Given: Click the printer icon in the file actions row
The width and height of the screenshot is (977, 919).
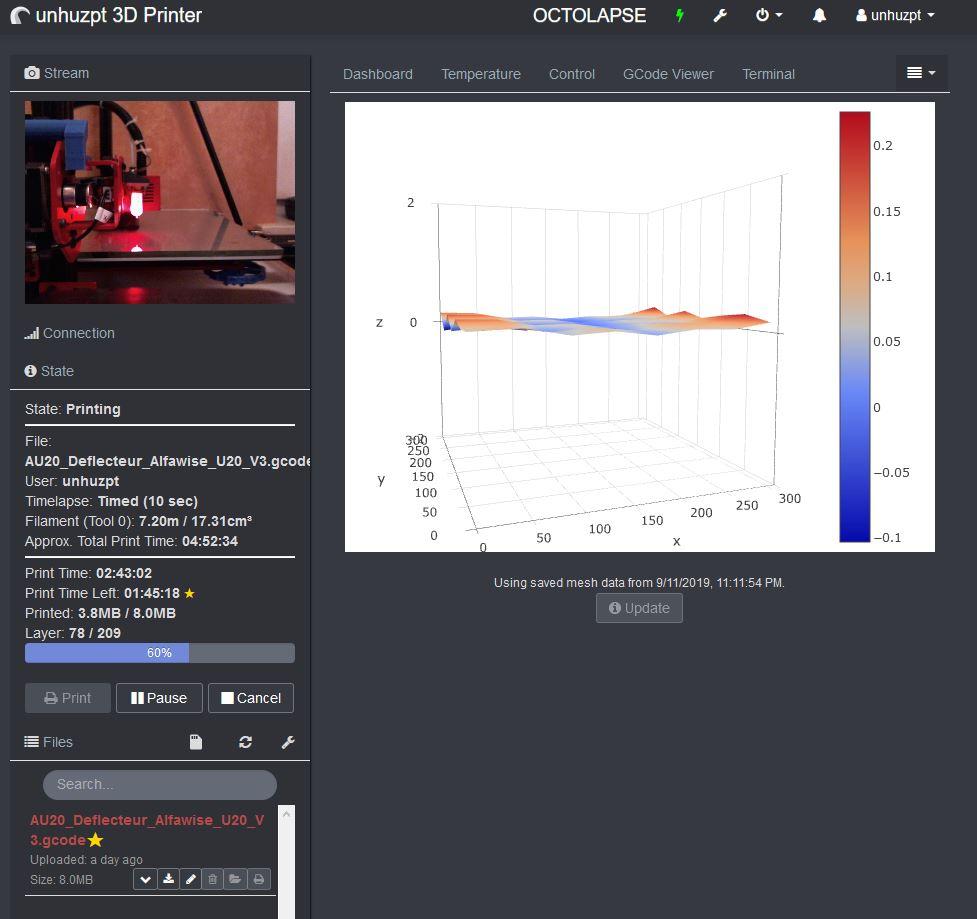Looking at the screenshot, I should click(x=259, y=879).
